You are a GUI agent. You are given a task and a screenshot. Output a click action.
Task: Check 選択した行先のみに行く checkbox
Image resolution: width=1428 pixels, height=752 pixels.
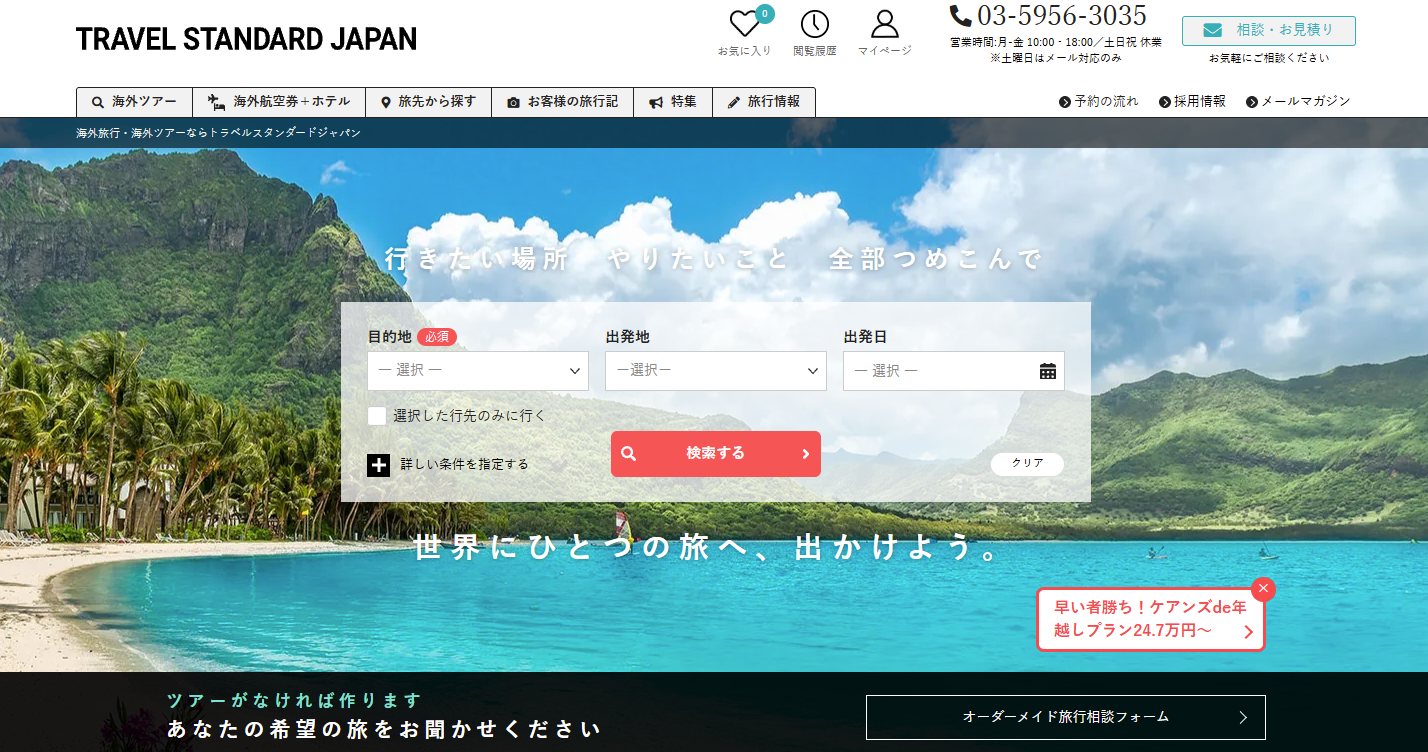click(377, 416)
